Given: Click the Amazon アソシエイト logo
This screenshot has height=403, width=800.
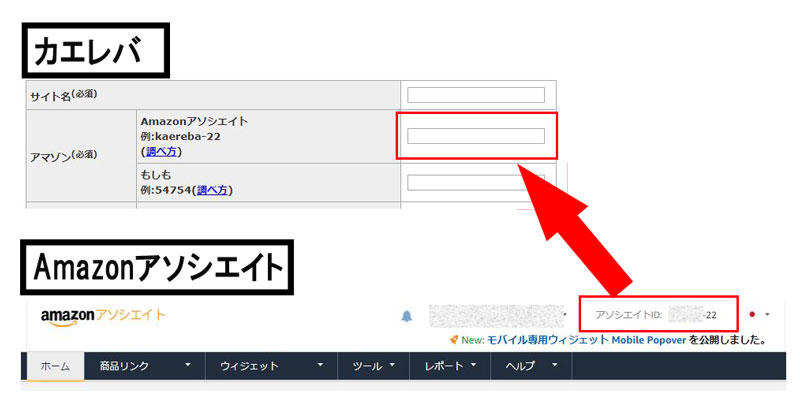Looking at the screenshot, I should [x=103, y=316].
